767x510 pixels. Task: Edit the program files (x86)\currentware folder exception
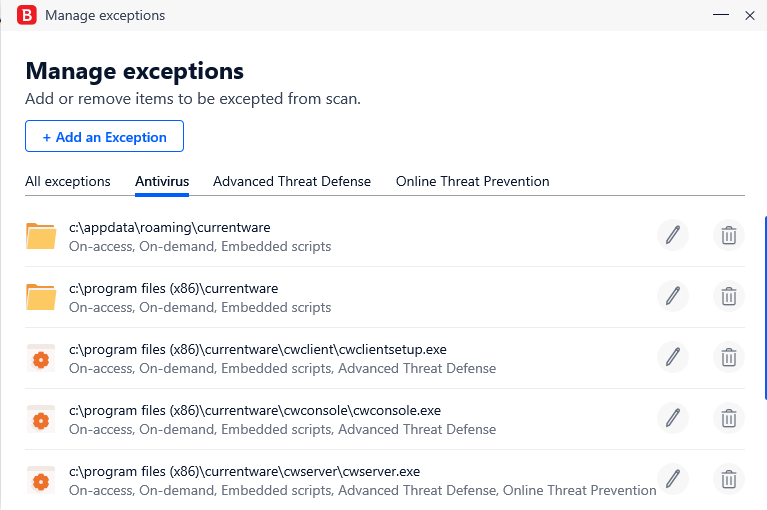pyautogui.click(x=673, y=296)
